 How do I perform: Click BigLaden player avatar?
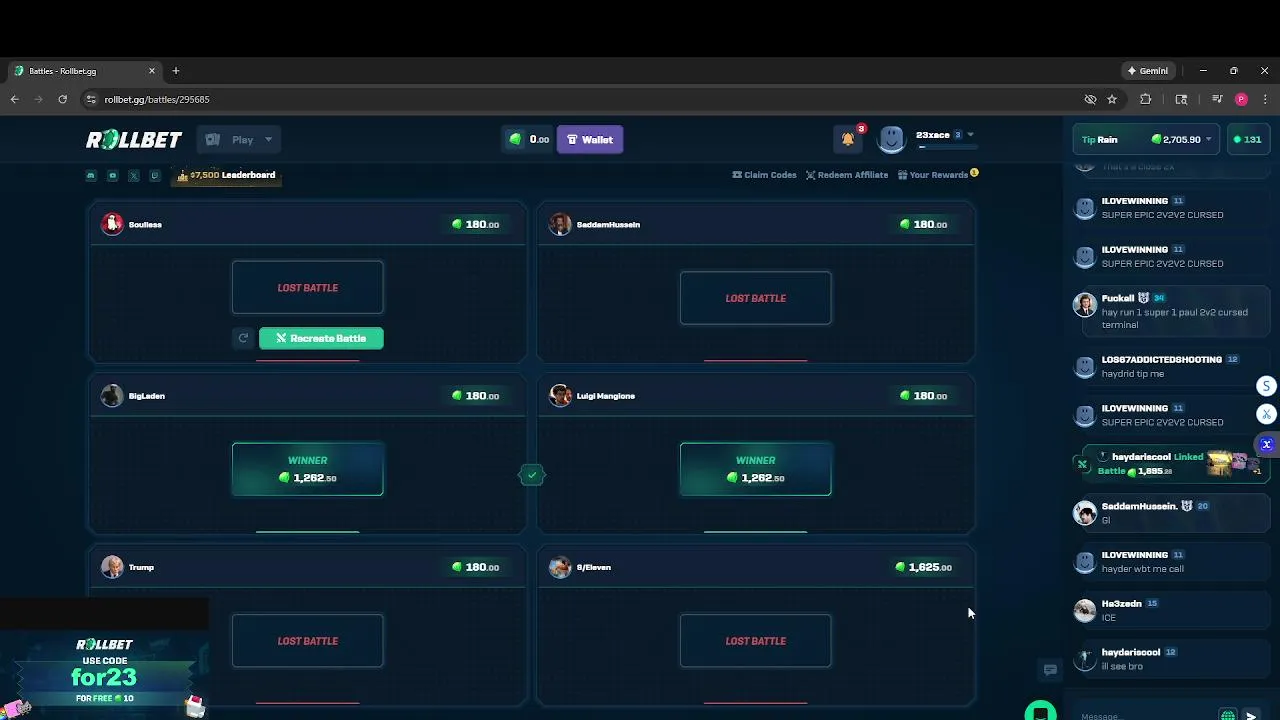(112, 396)
